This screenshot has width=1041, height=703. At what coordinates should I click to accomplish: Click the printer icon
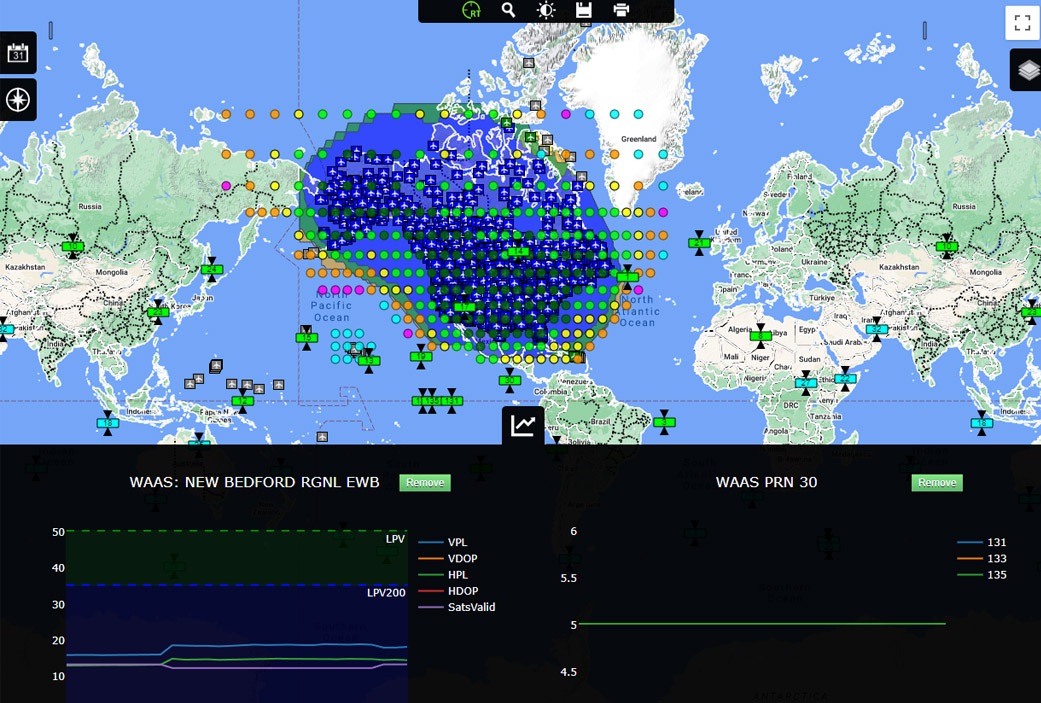pyautogui.click(x=621, y=10)
